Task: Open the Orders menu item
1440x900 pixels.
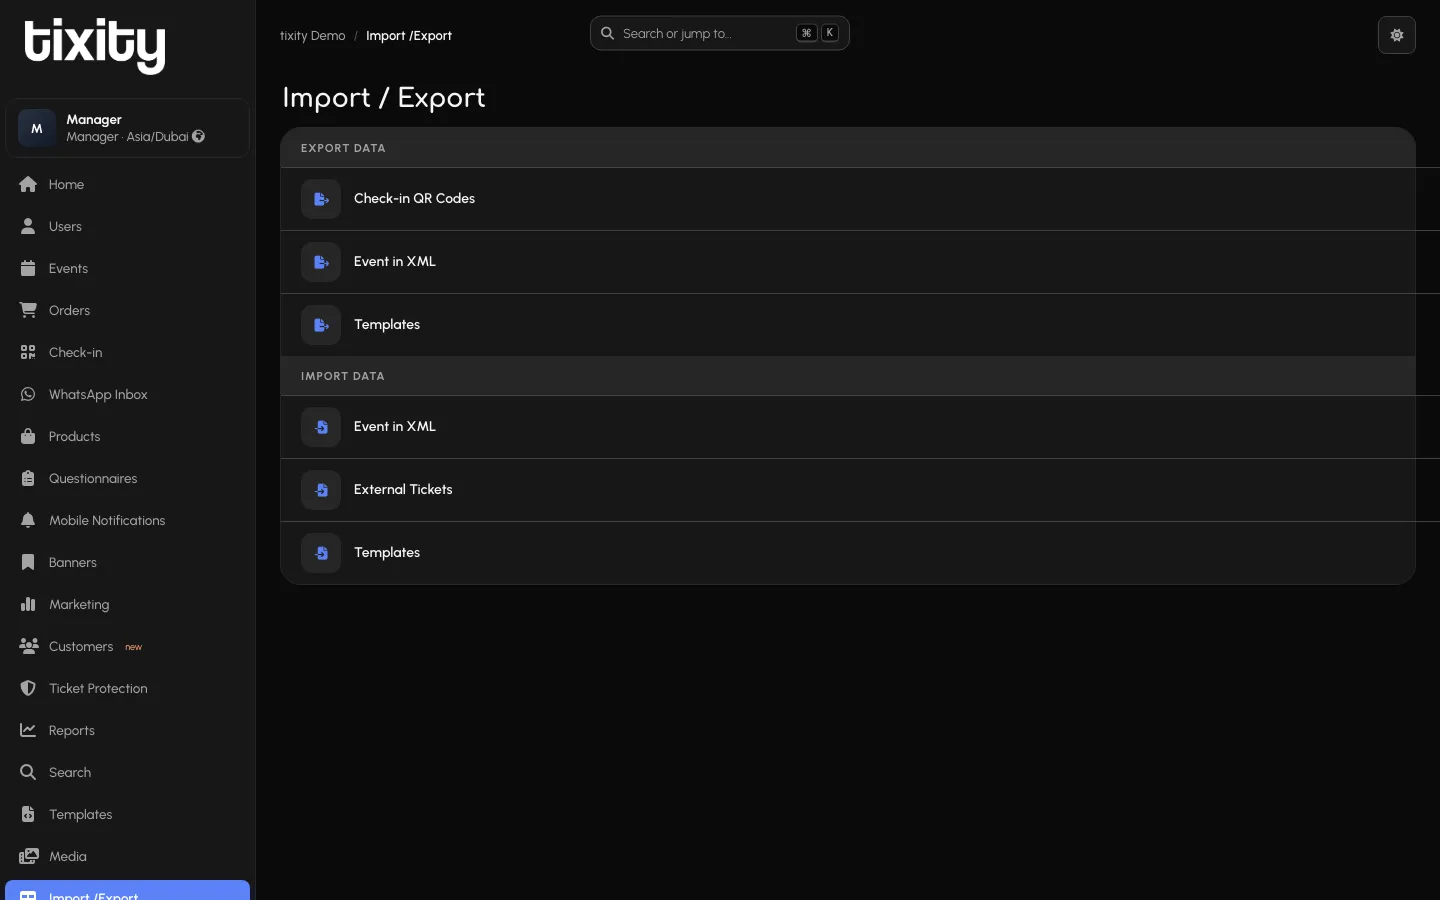Action: (127, 311)
